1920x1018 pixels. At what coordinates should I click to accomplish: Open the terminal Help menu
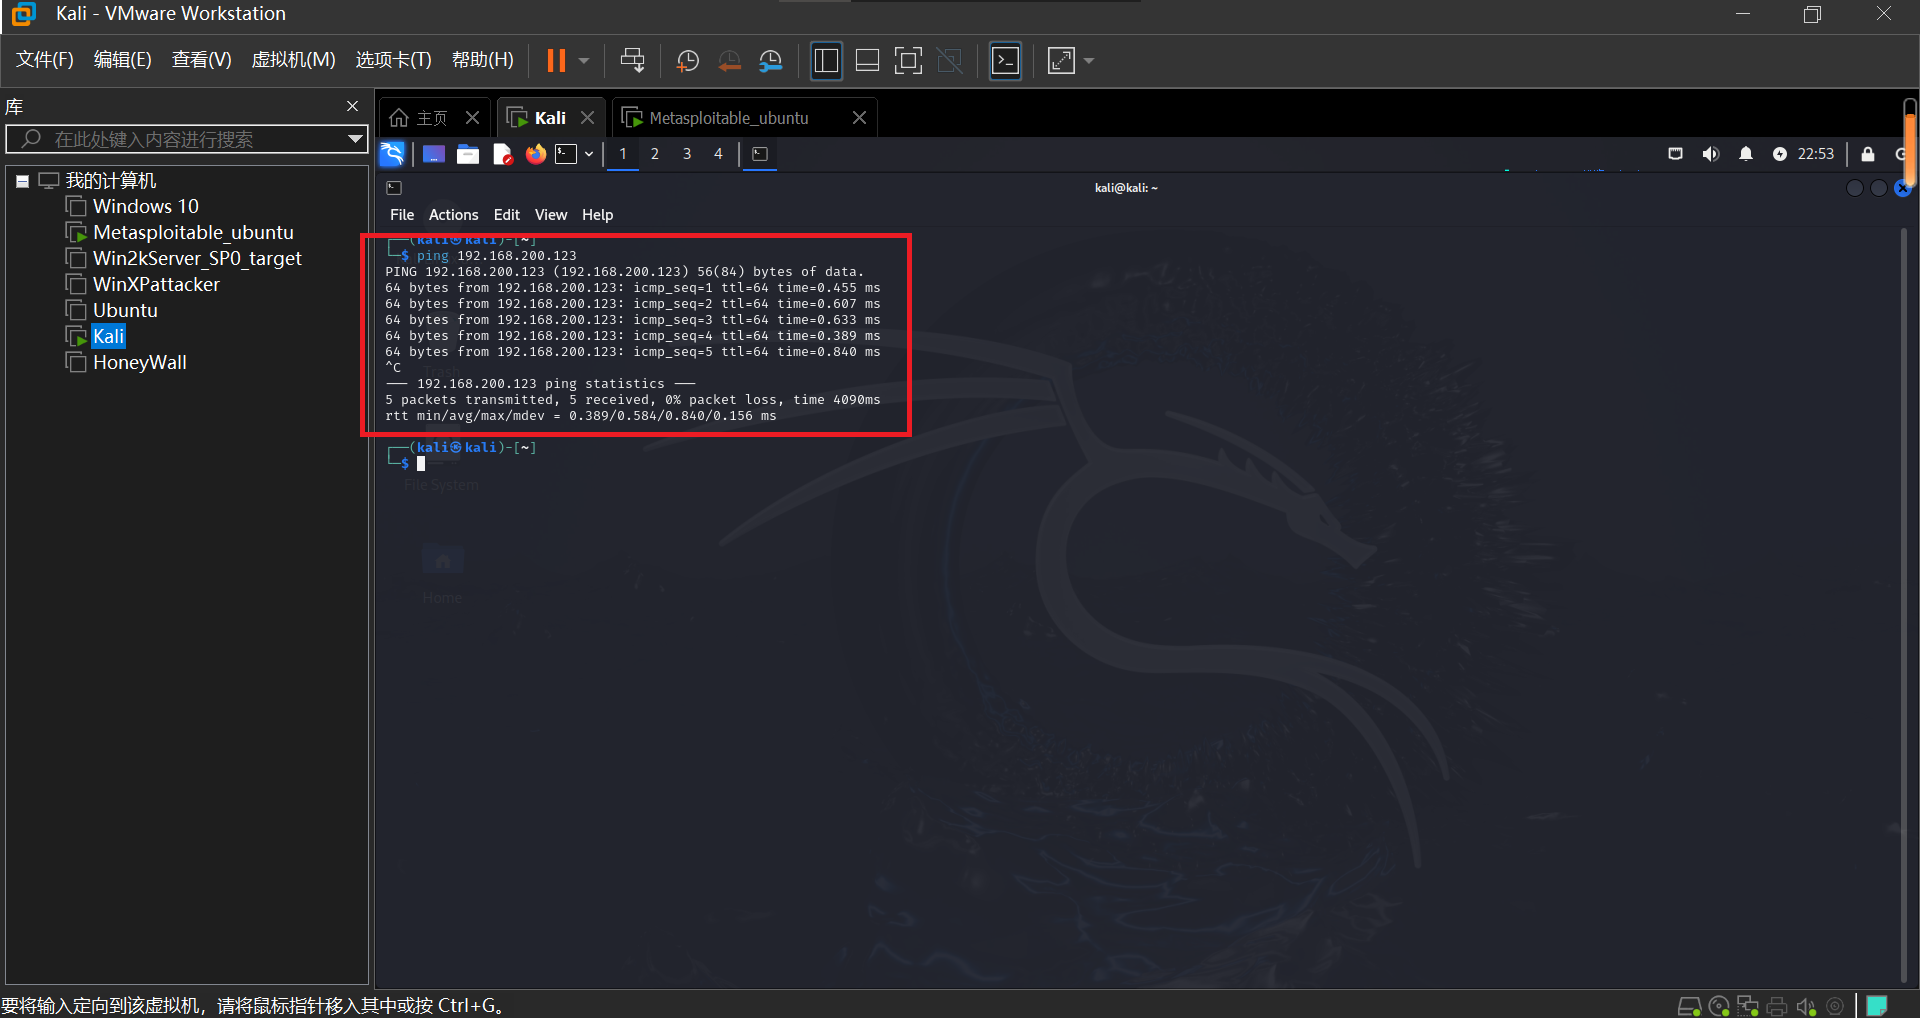(x=598, y=215)
